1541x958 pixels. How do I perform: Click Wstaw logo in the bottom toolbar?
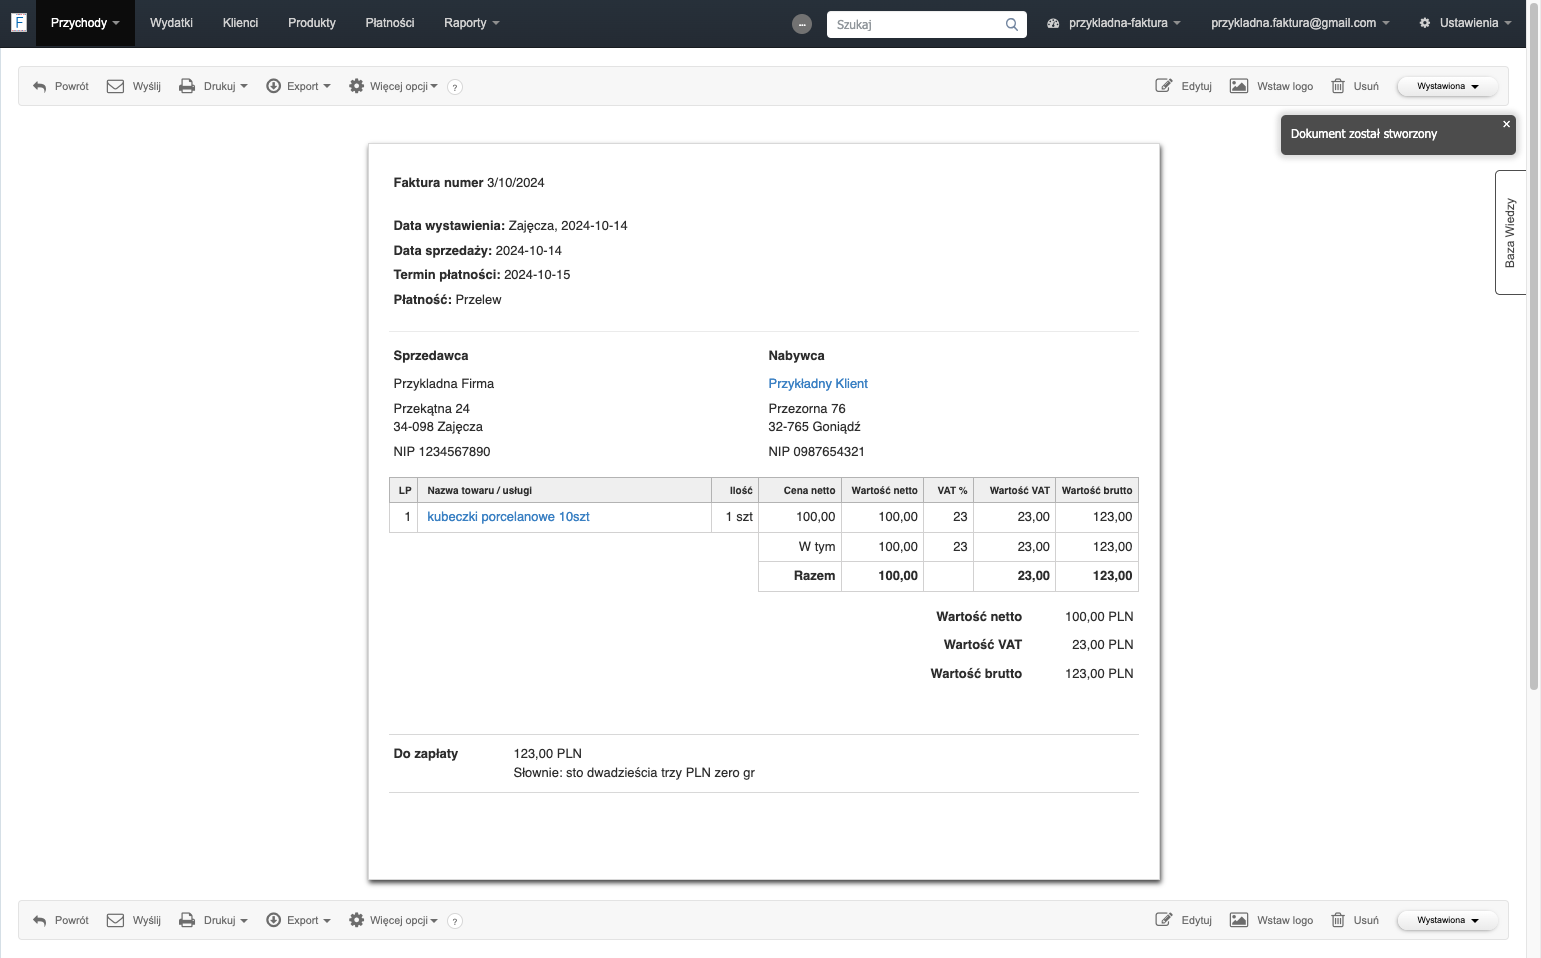click(x=1271, y=920)
